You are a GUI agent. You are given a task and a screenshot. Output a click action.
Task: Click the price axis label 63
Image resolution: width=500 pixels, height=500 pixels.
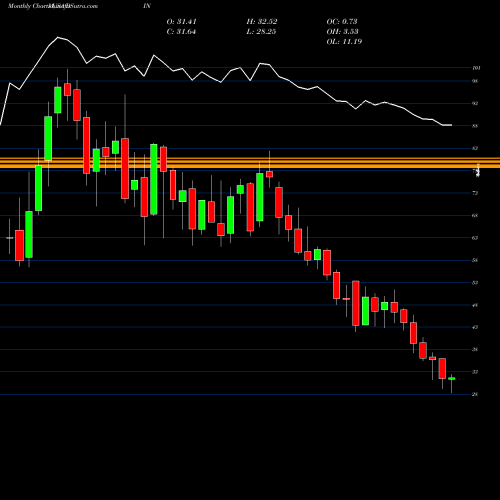click(475, 238)
